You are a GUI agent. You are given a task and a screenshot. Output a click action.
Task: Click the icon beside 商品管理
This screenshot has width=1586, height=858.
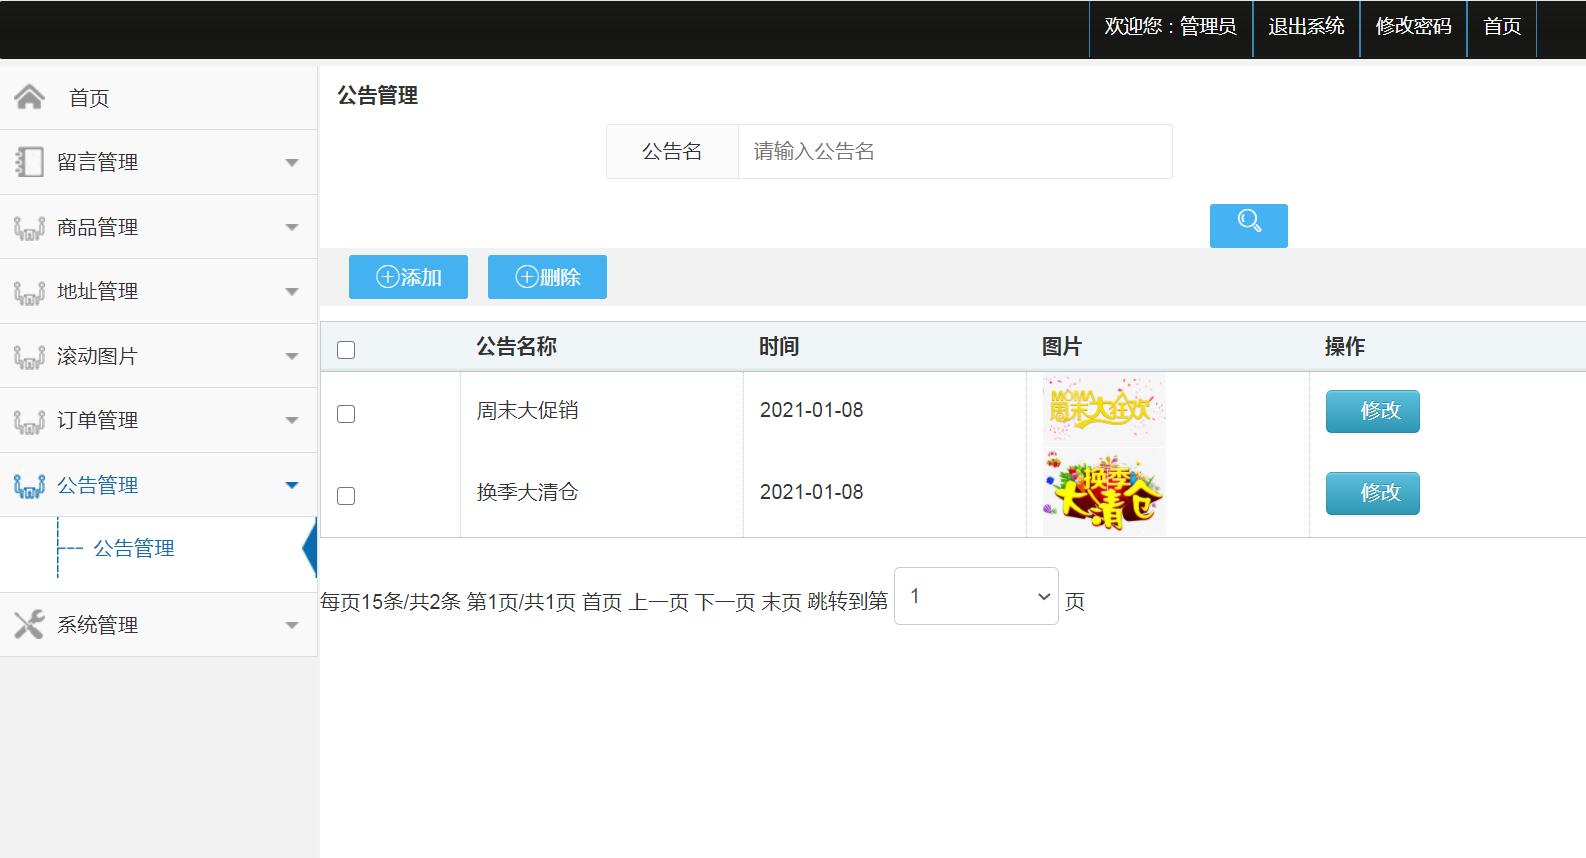click(29, 228)
